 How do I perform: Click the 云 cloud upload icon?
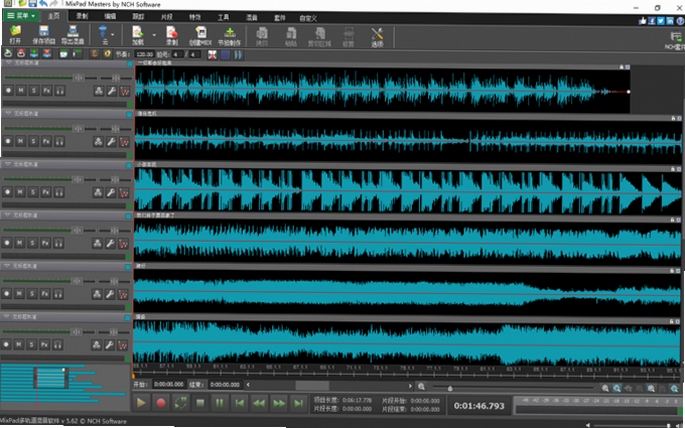click(x=104, y=35)
